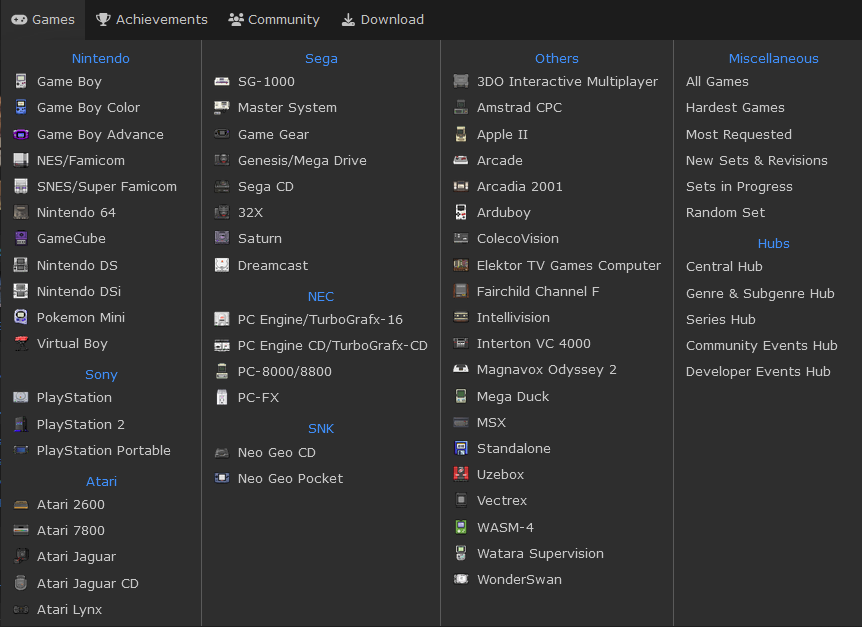Open the Games menu

(x=43, y=20)
